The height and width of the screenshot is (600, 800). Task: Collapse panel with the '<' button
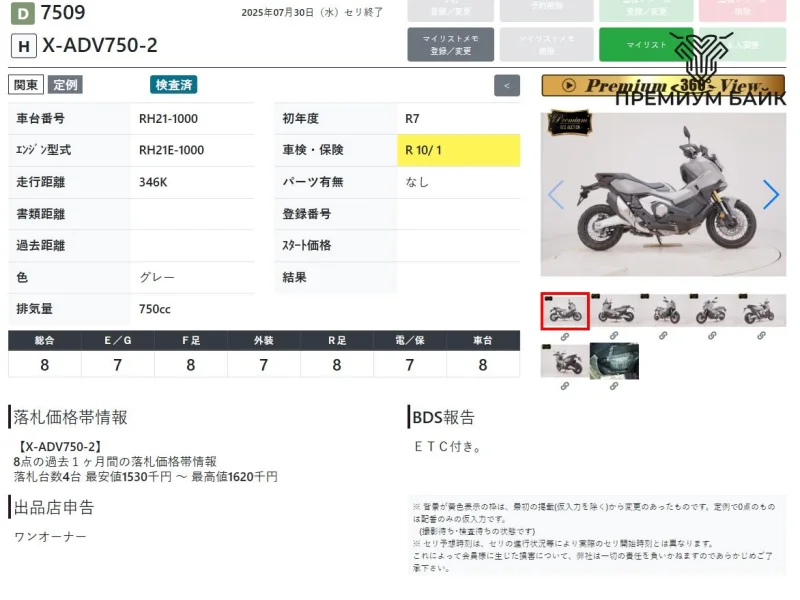tap(507, 86)
